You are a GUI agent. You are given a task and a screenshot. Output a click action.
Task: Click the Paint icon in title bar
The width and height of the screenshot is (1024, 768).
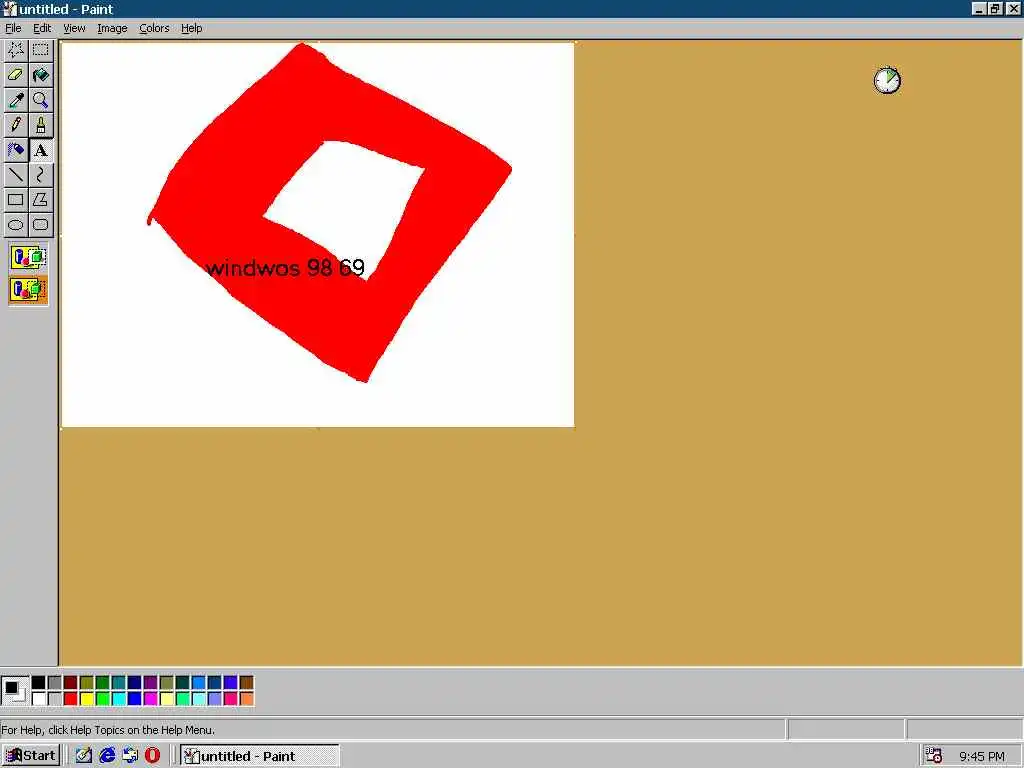click(9, 9)
